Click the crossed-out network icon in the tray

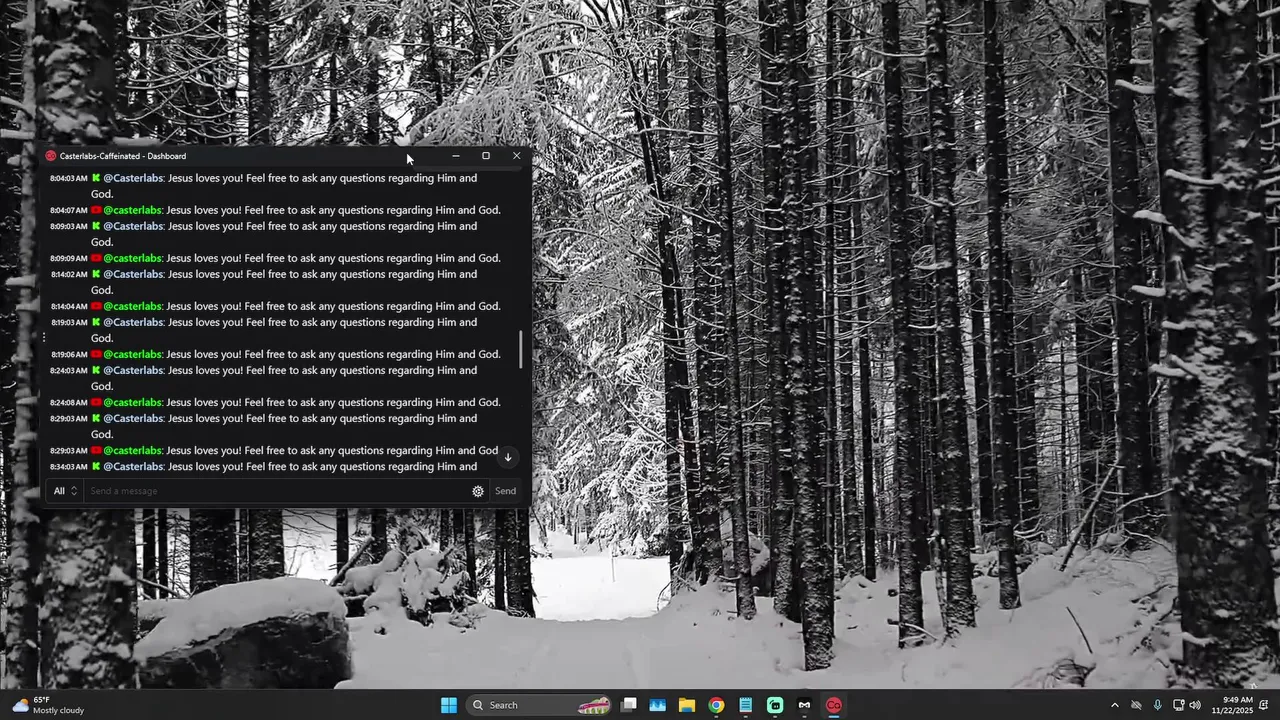tap(1136, 705)
